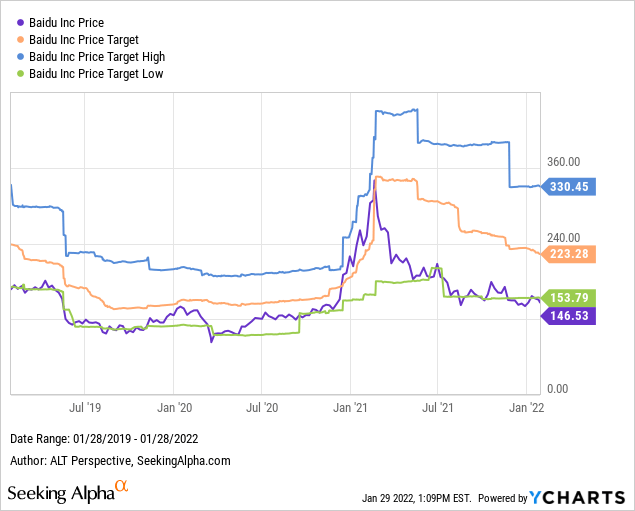Click the 146.53 purple value tag
635x511 pixels.
[570, 316]
